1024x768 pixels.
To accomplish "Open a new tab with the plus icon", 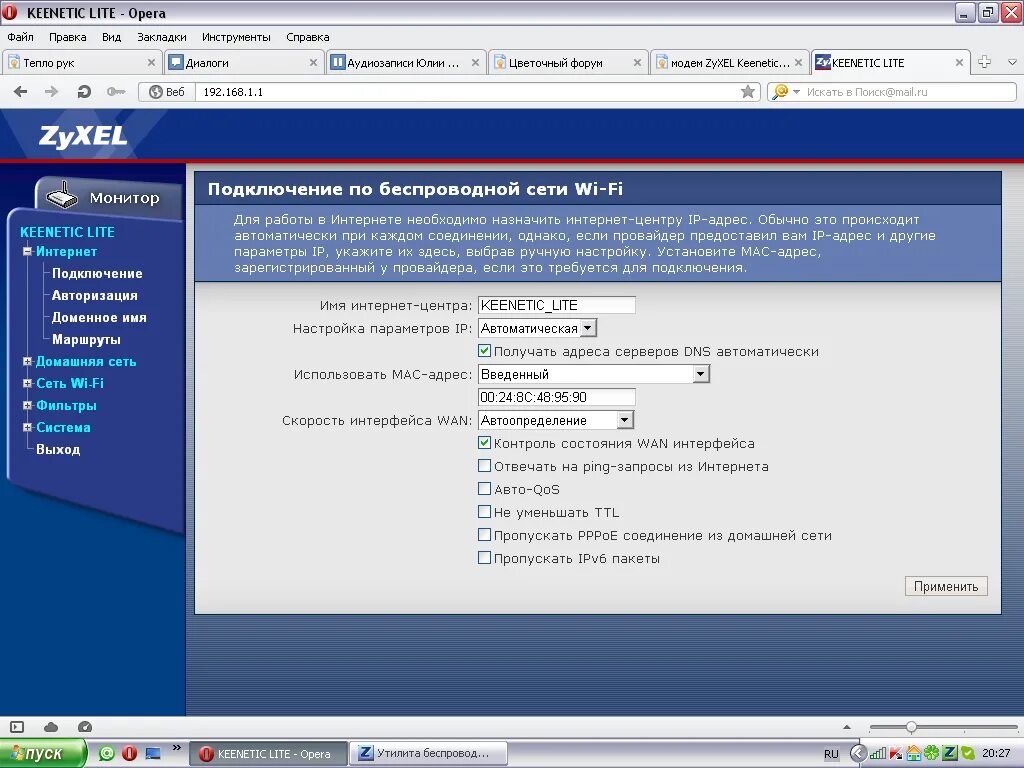I will (x=985, y=62).
